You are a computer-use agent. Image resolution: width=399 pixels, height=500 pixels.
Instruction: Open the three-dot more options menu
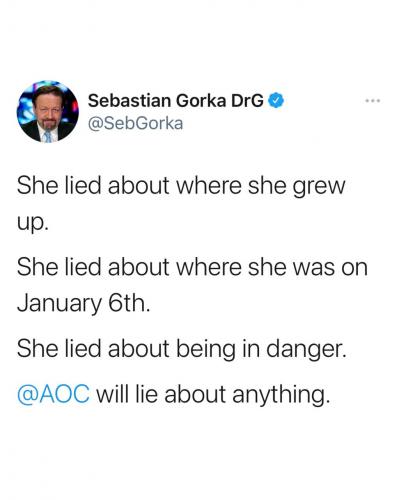pos(373,100)
